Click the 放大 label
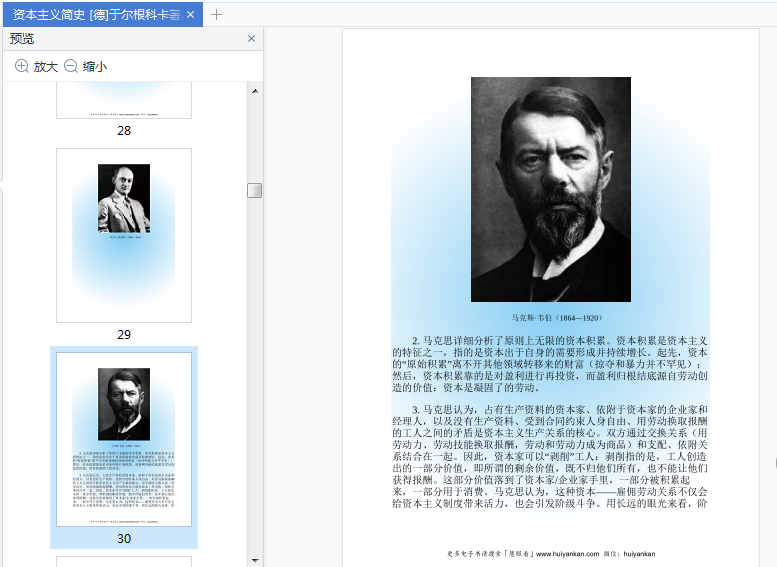 [x=46, y=66]
